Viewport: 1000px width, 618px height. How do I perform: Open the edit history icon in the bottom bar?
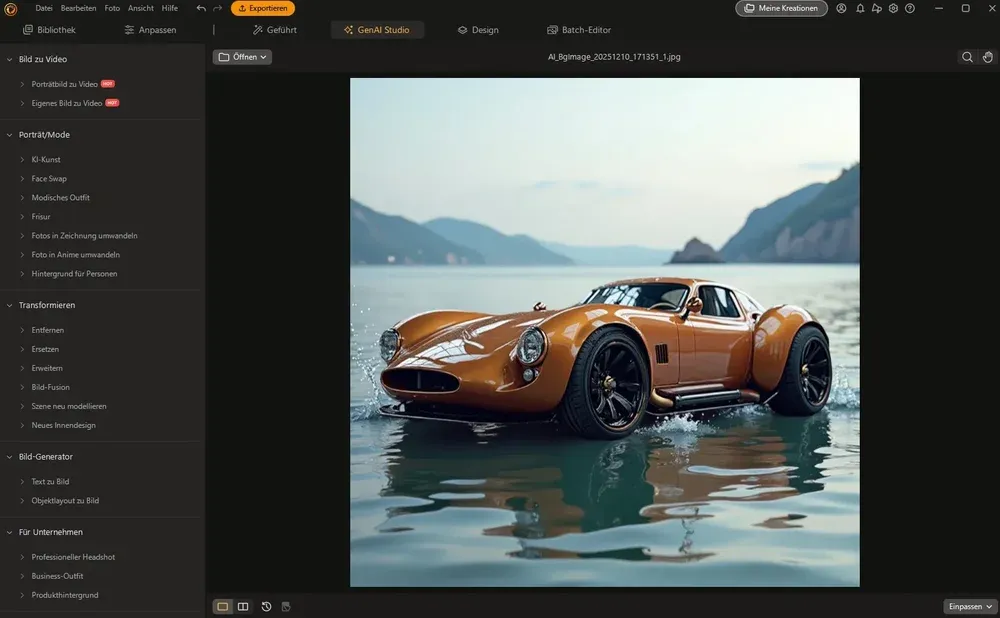coord(266,606)
